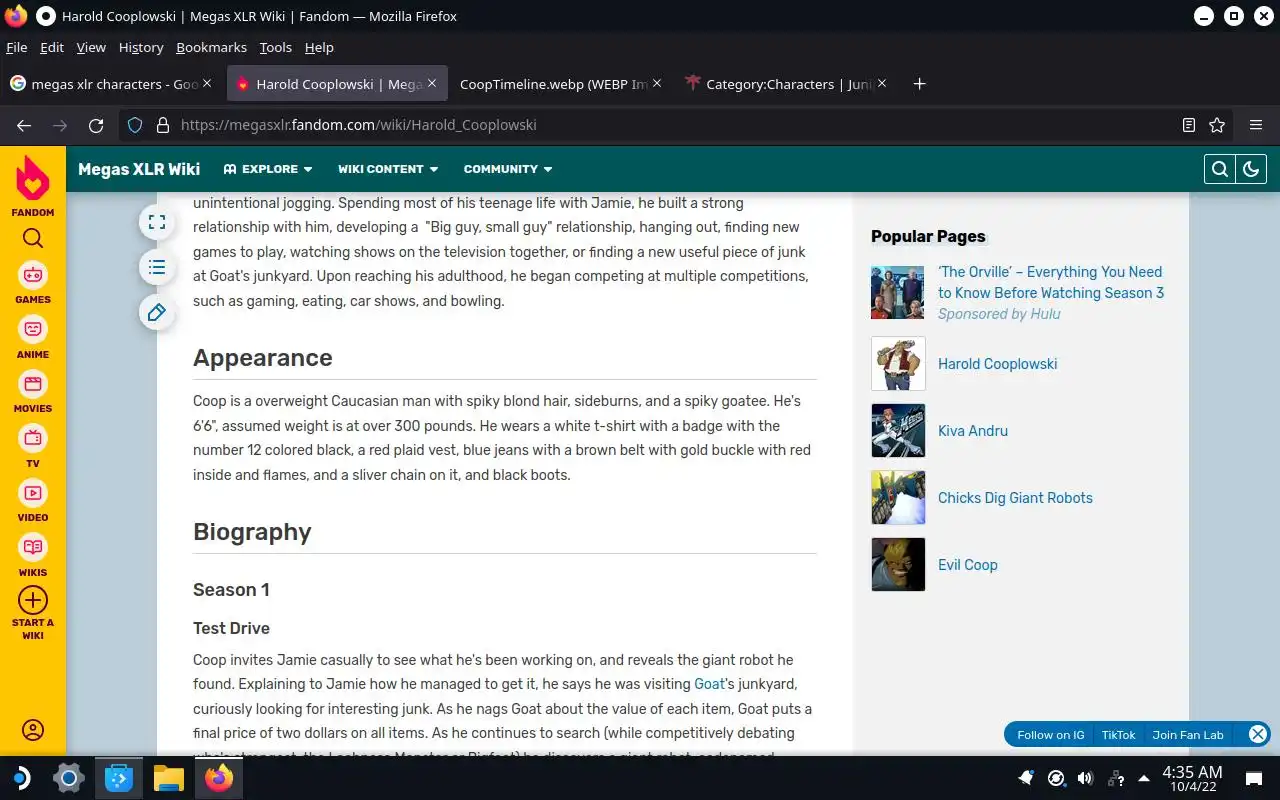Viewport: 1280px width, 800px height.
Task: Open the application launcher on taskbar
Action: pos(20,778)
